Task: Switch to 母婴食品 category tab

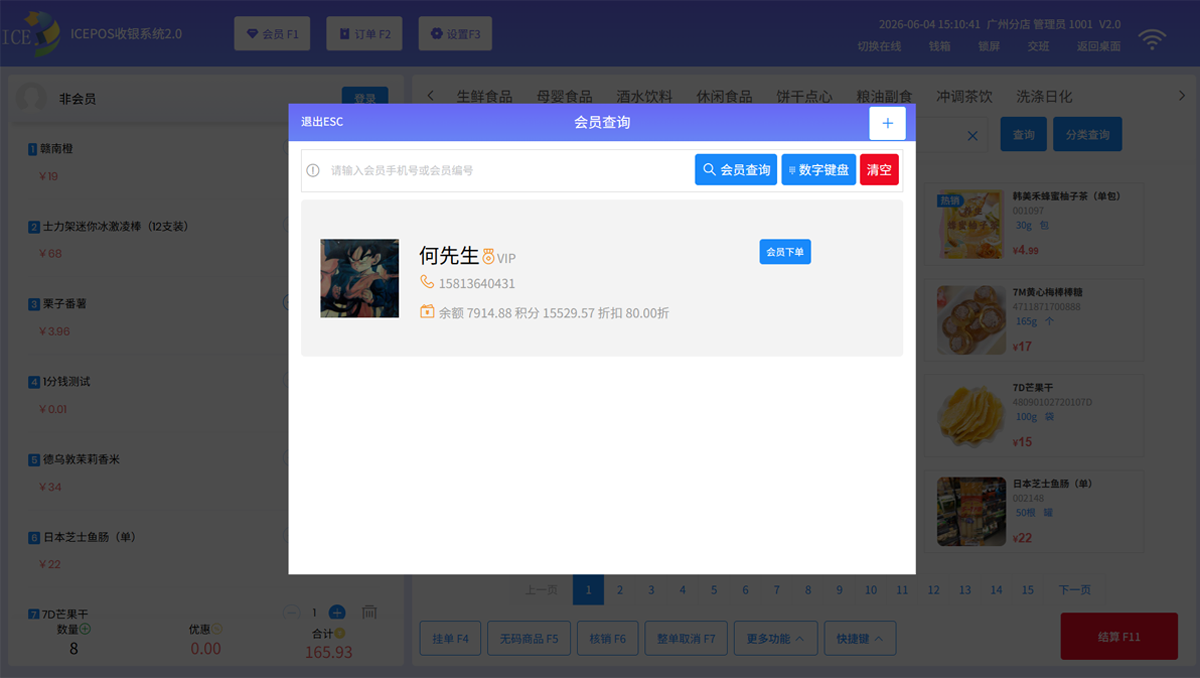Action: pyautogui.click(x=564, y=96)
